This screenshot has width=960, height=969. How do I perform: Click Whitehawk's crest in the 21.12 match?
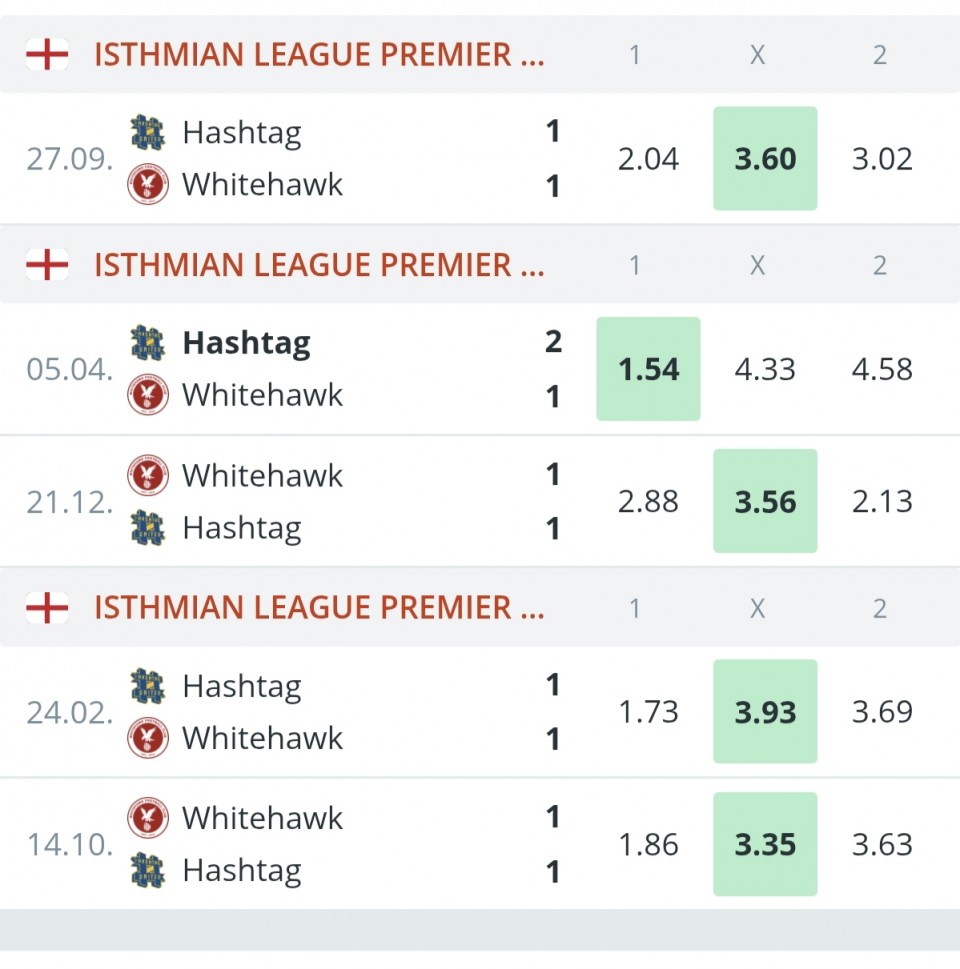pyautogui.click(x=148, y=475)
